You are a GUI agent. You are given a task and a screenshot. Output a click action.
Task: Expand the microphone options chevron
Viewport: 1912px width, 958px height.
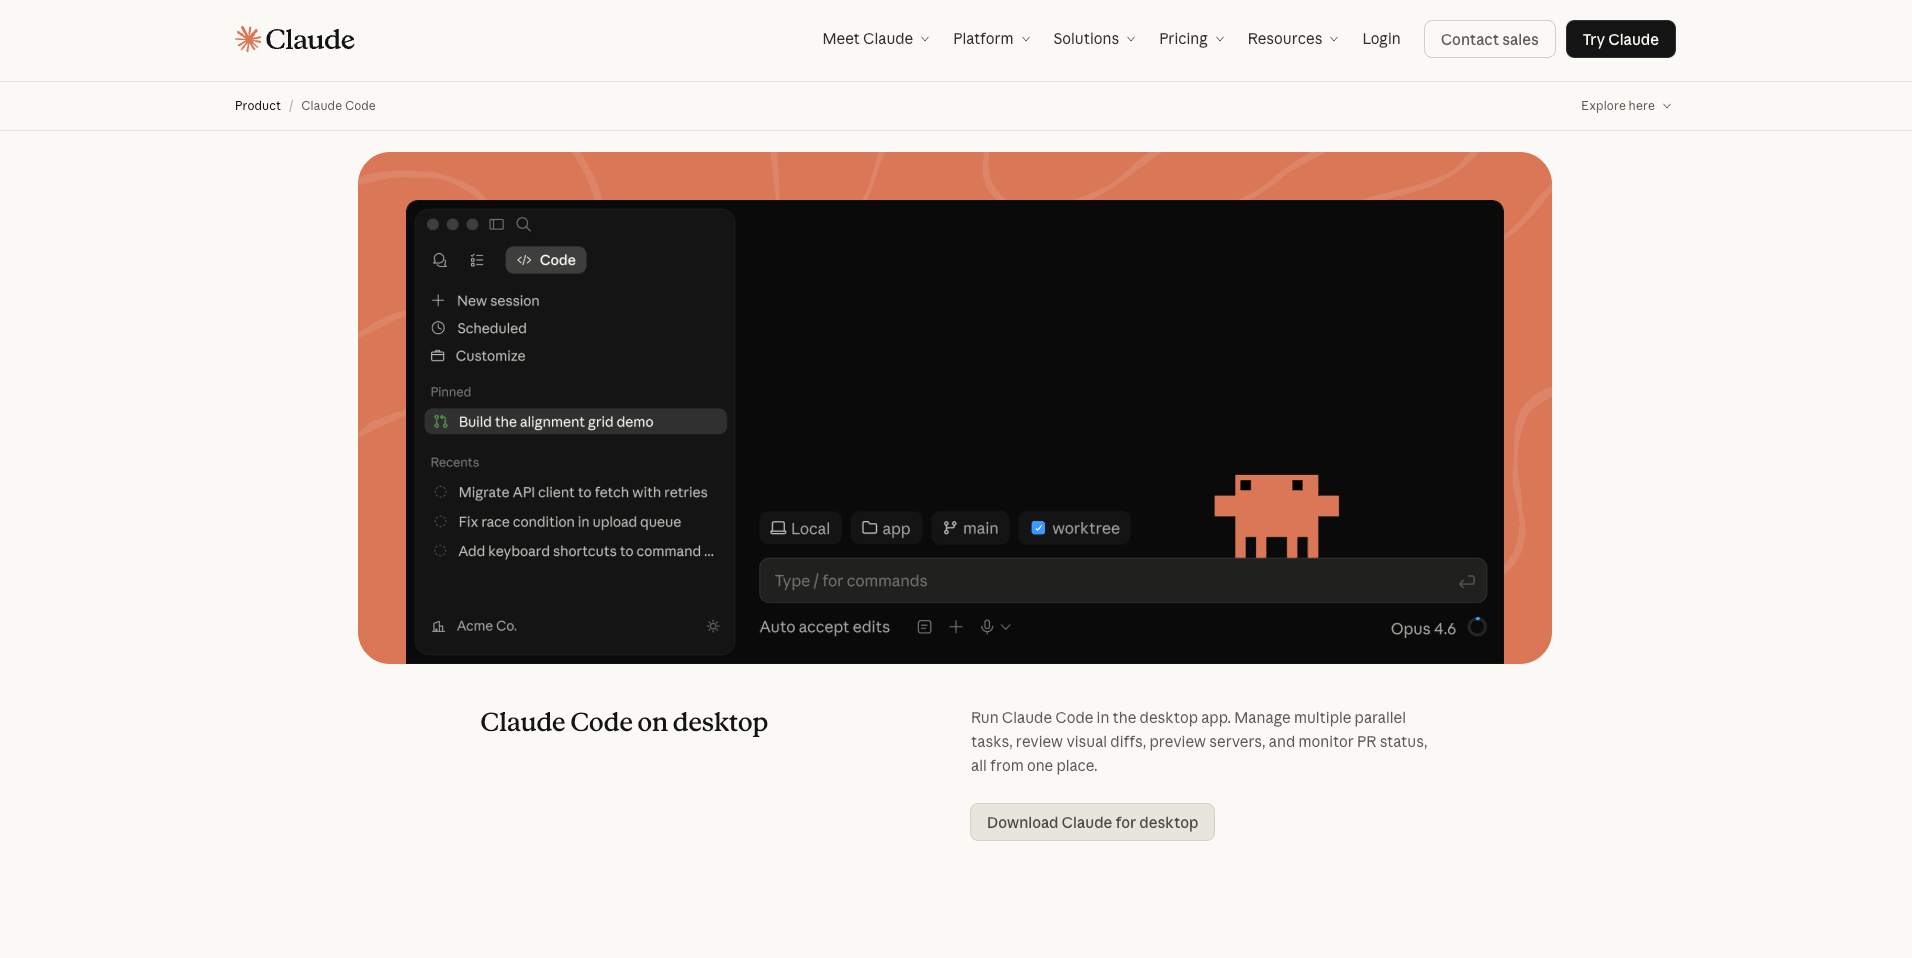pyautogui.click(x=1006, y=627)
